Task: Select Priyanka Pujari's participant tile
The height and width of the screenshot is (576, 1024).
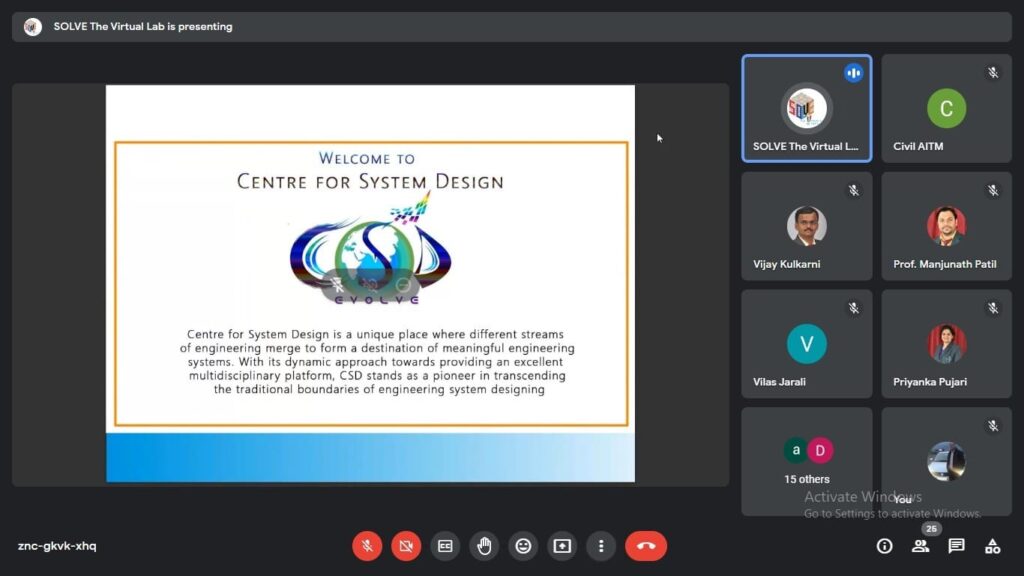Action: point(946,343)
